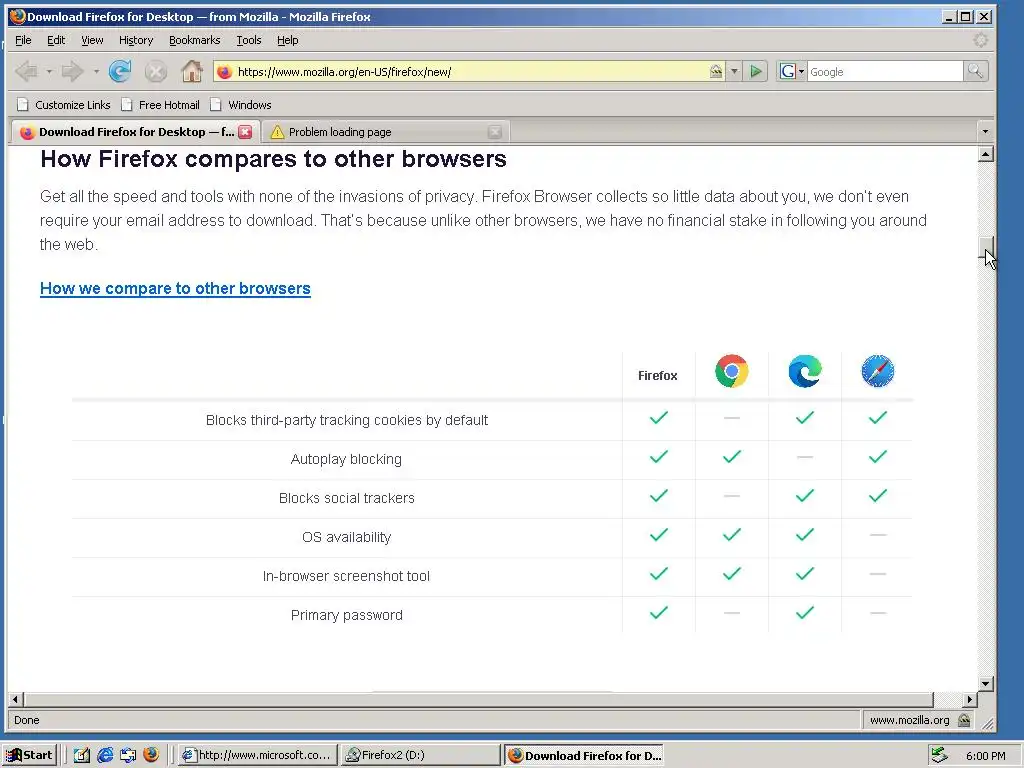Click the vertical scrollbar down arrow
1024x768 pixels.
[985, 684]
